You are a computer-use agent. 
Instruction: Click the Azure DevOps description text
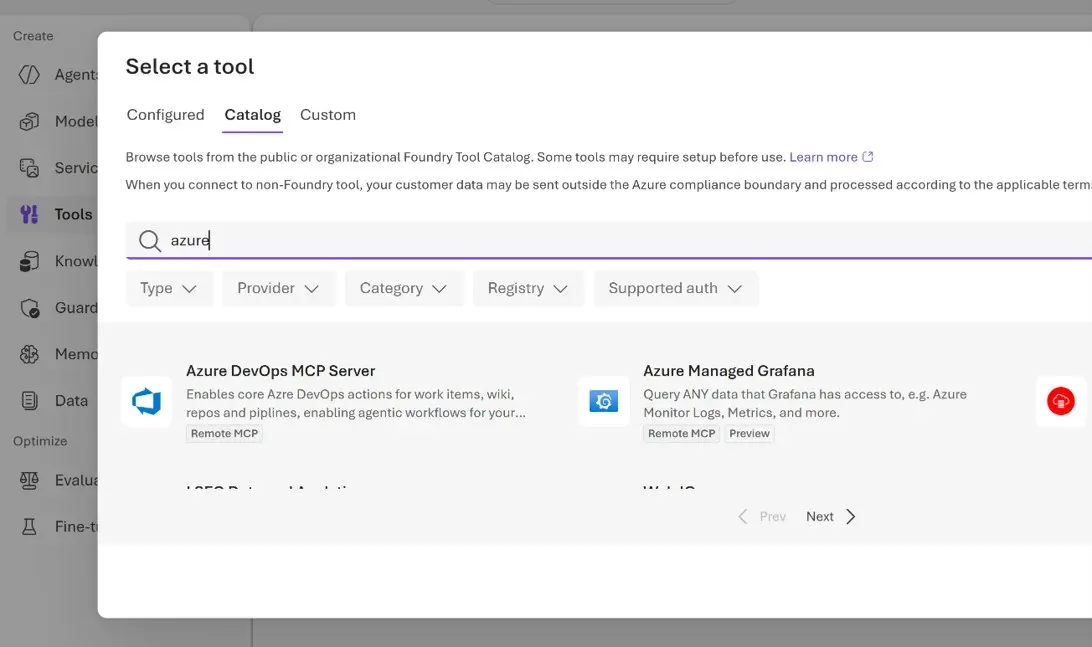356,403
